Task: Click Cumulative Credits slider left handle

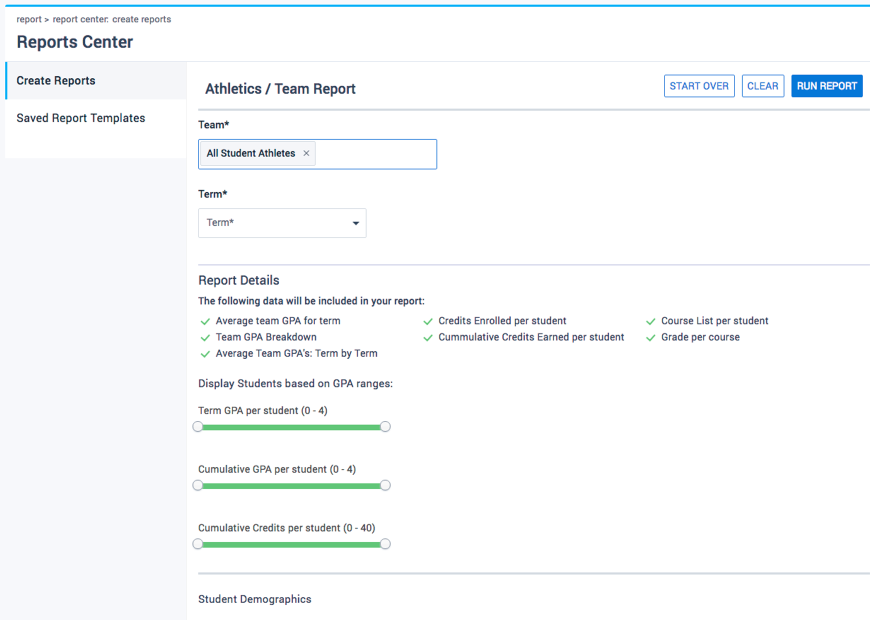Action: coord(198,545)
